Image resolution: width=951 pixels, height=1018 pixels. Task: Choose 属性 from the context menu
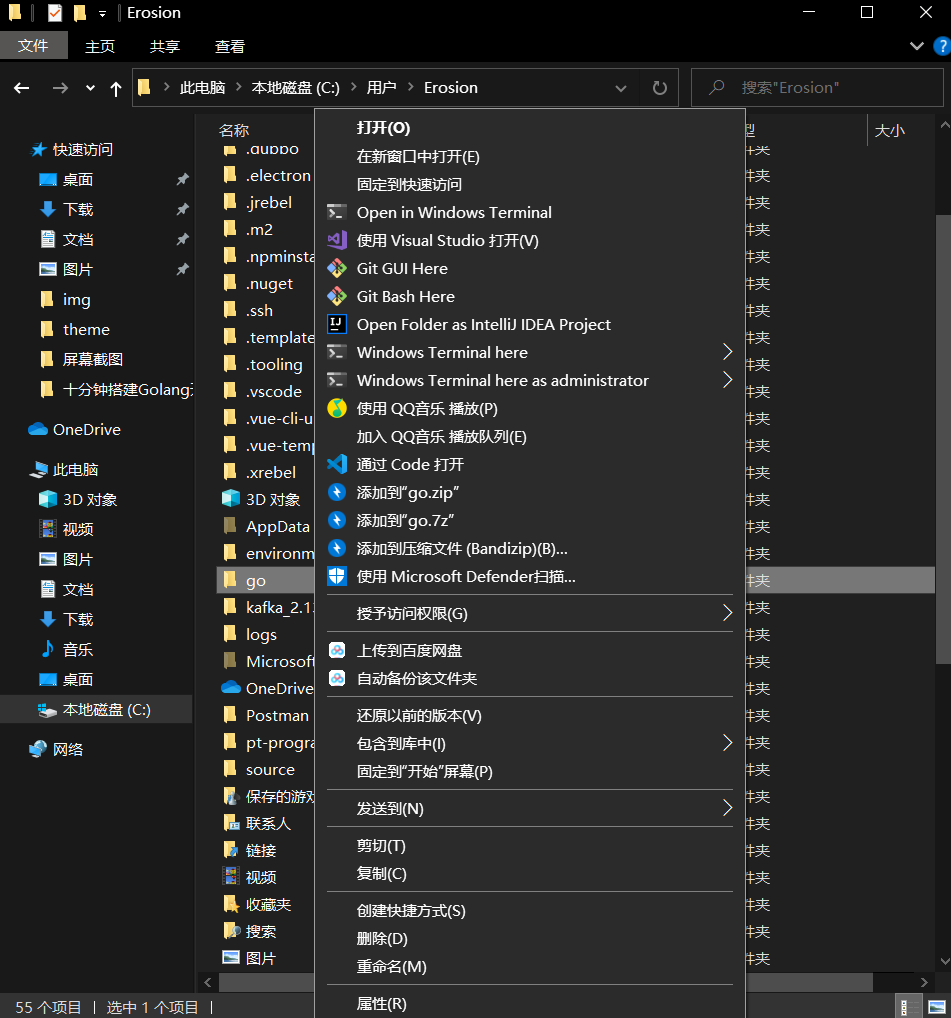[382, 1003]
